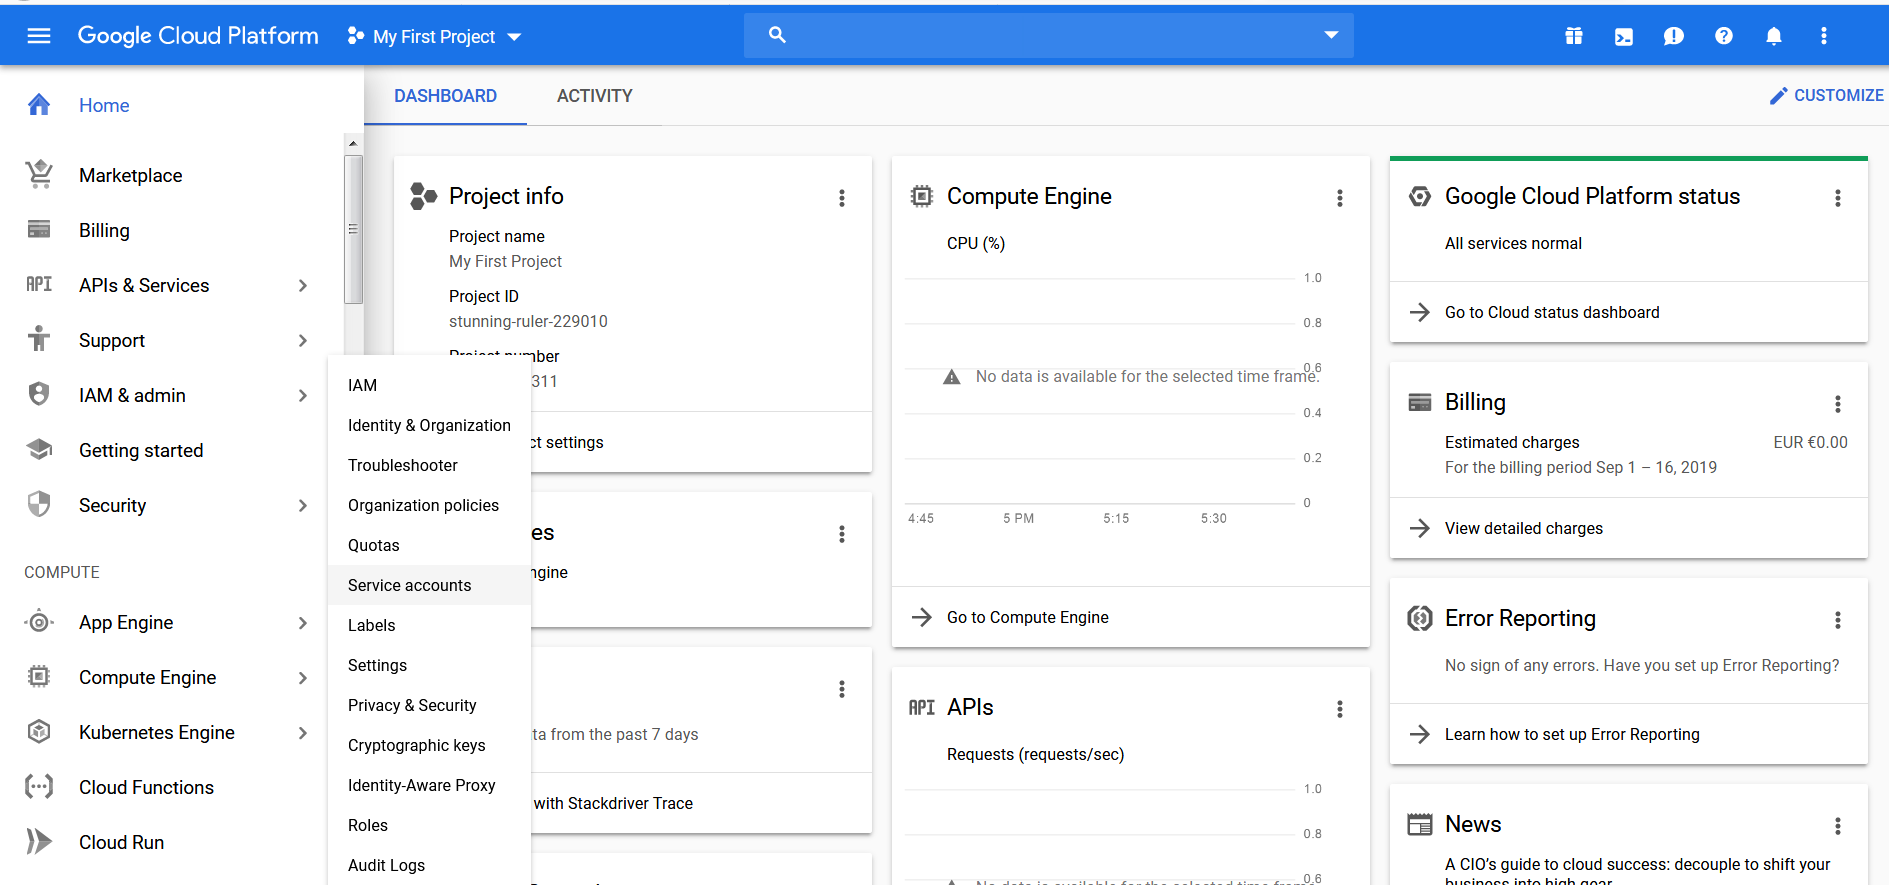
Task: Click the sidebar scrollbar up arrow
Action: 353,143
